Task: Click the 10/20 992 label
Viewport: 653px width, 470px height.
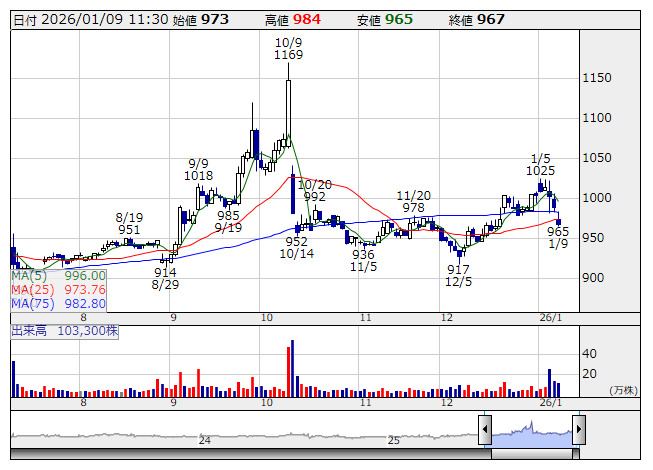Action: (x=314, y=190)
